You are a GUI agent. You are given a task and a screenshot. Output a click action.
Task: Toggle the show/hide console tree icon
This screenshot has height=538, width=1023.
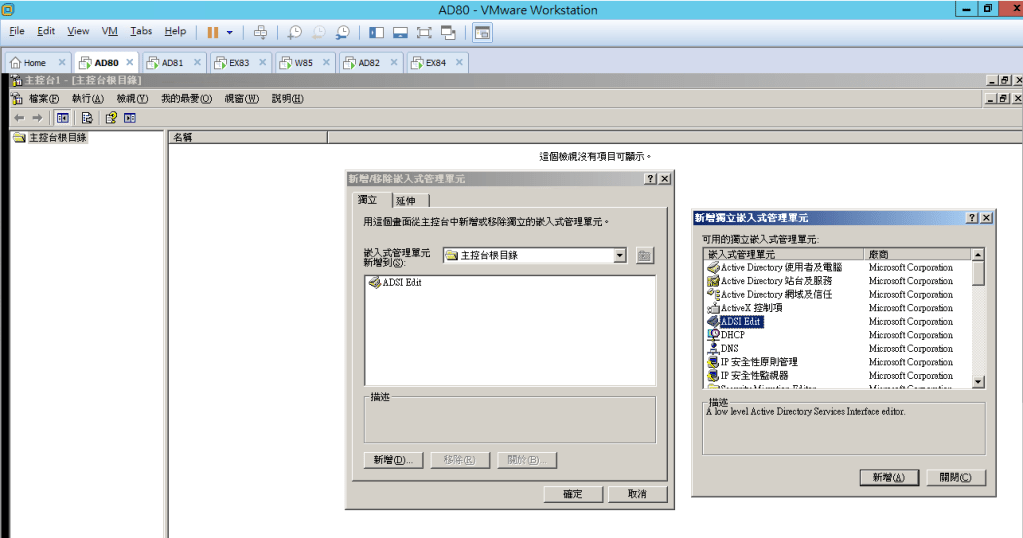pyautogui.click(x=62, y=118)
